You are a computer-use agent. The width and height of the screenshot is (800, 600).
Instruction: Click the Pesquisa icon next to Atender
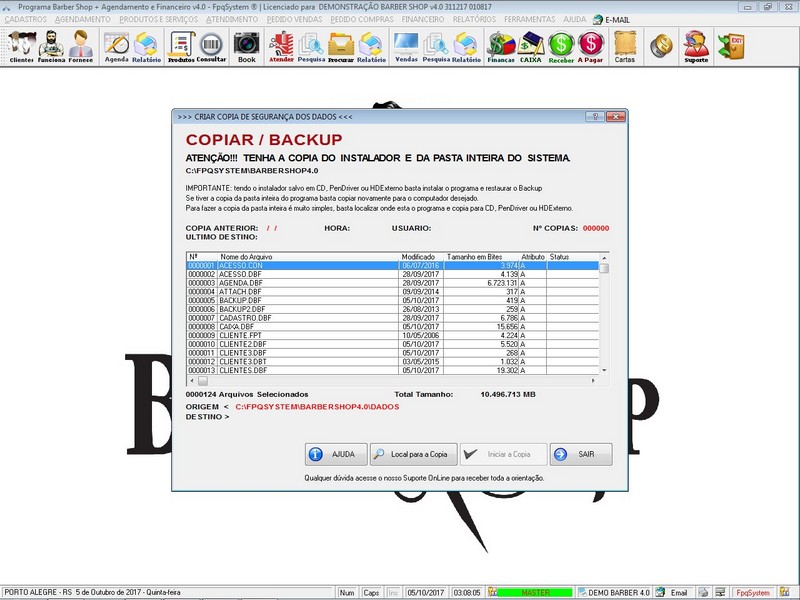pyautogui.click(x=311, y=46)
